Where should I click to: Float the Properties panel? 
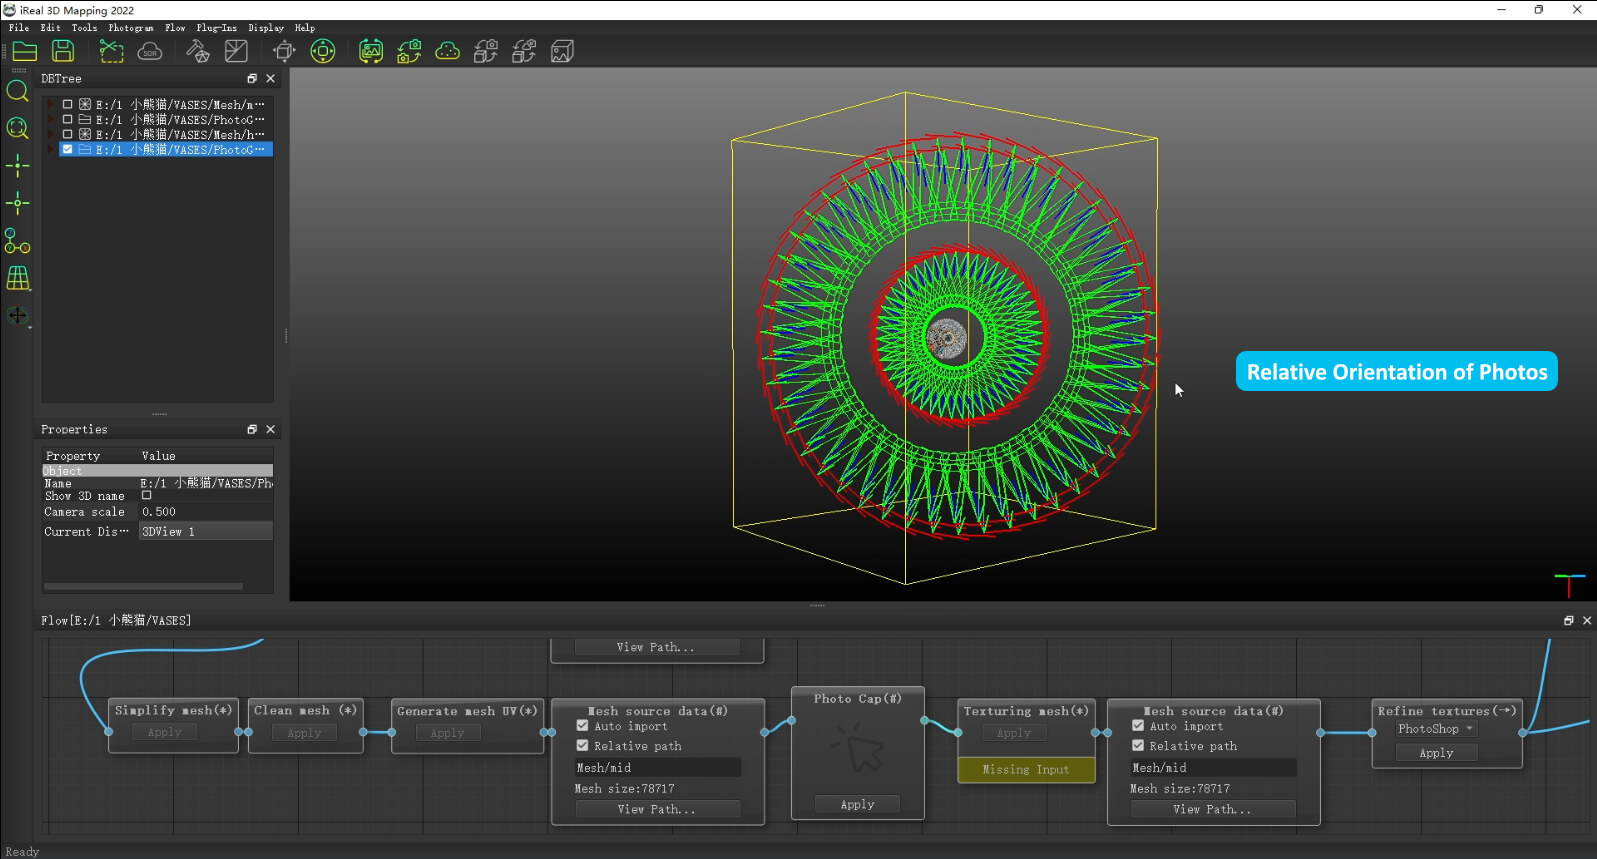pyautogui.click(x=252, y=429)
